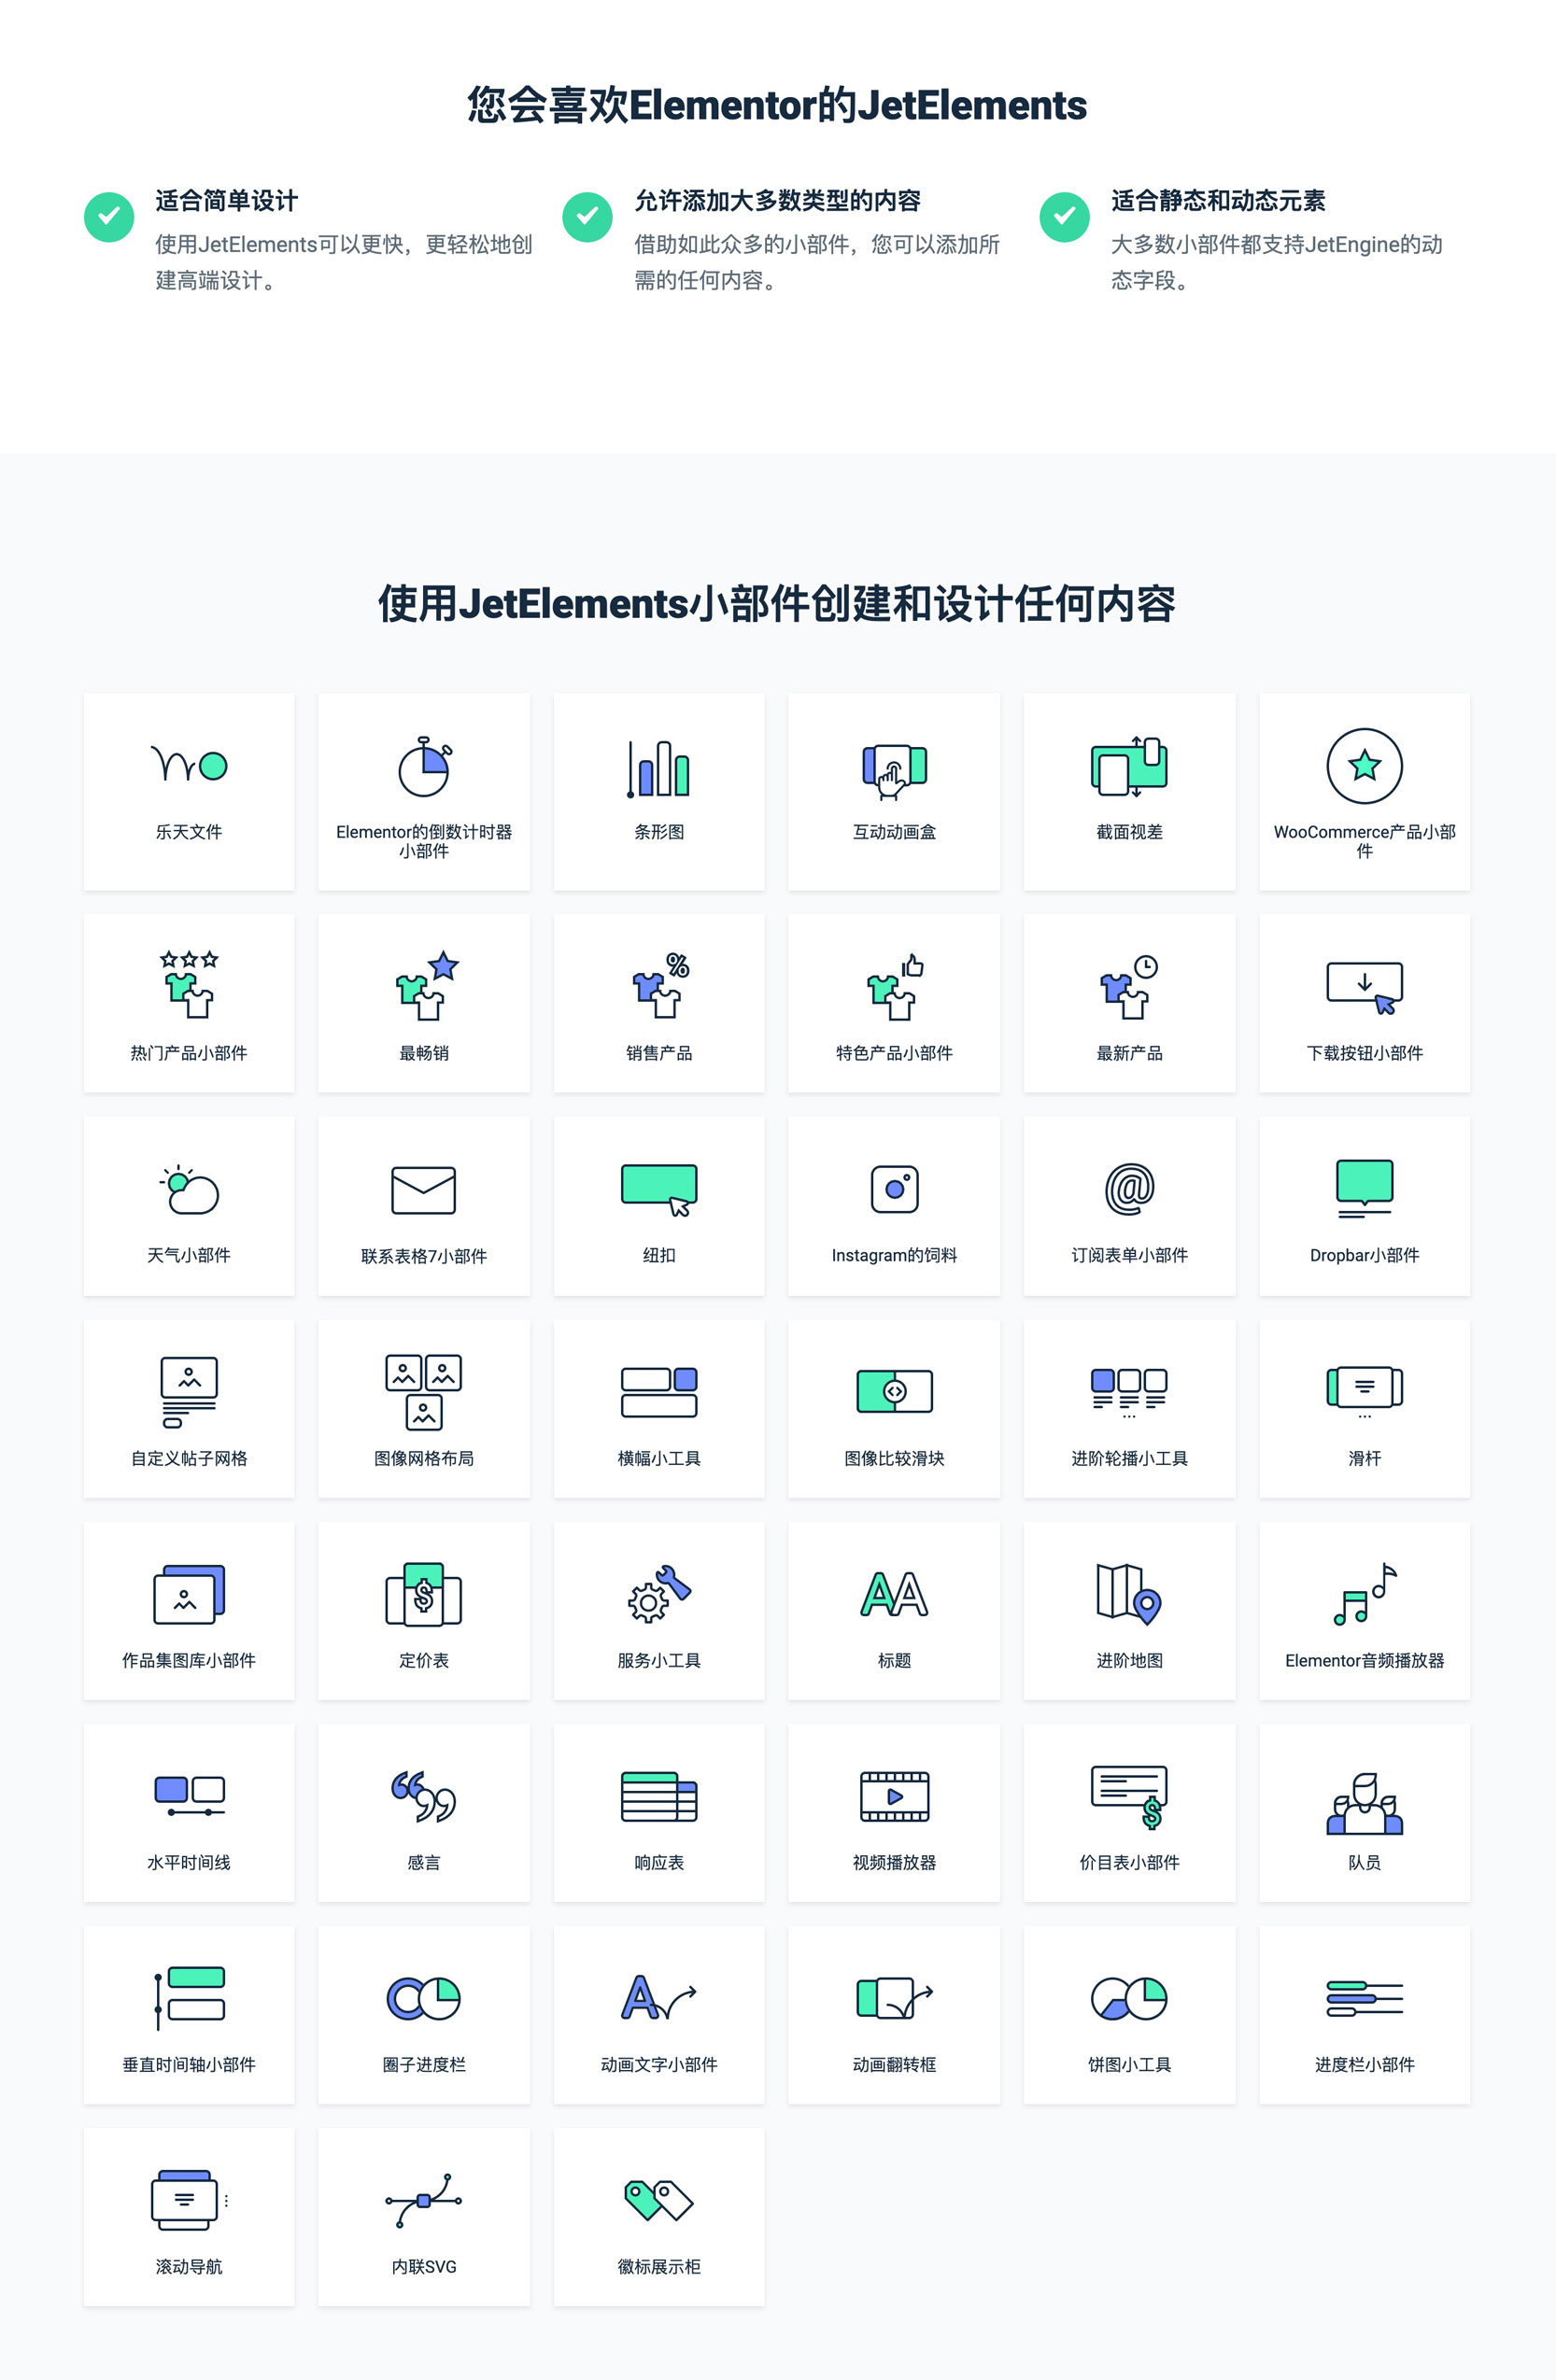Open the 垂直时间轴小部件 icon
Image resolution: width=1556 pixels, height=2380 pixels.
pyautogui.click(x=189, y=1998)
